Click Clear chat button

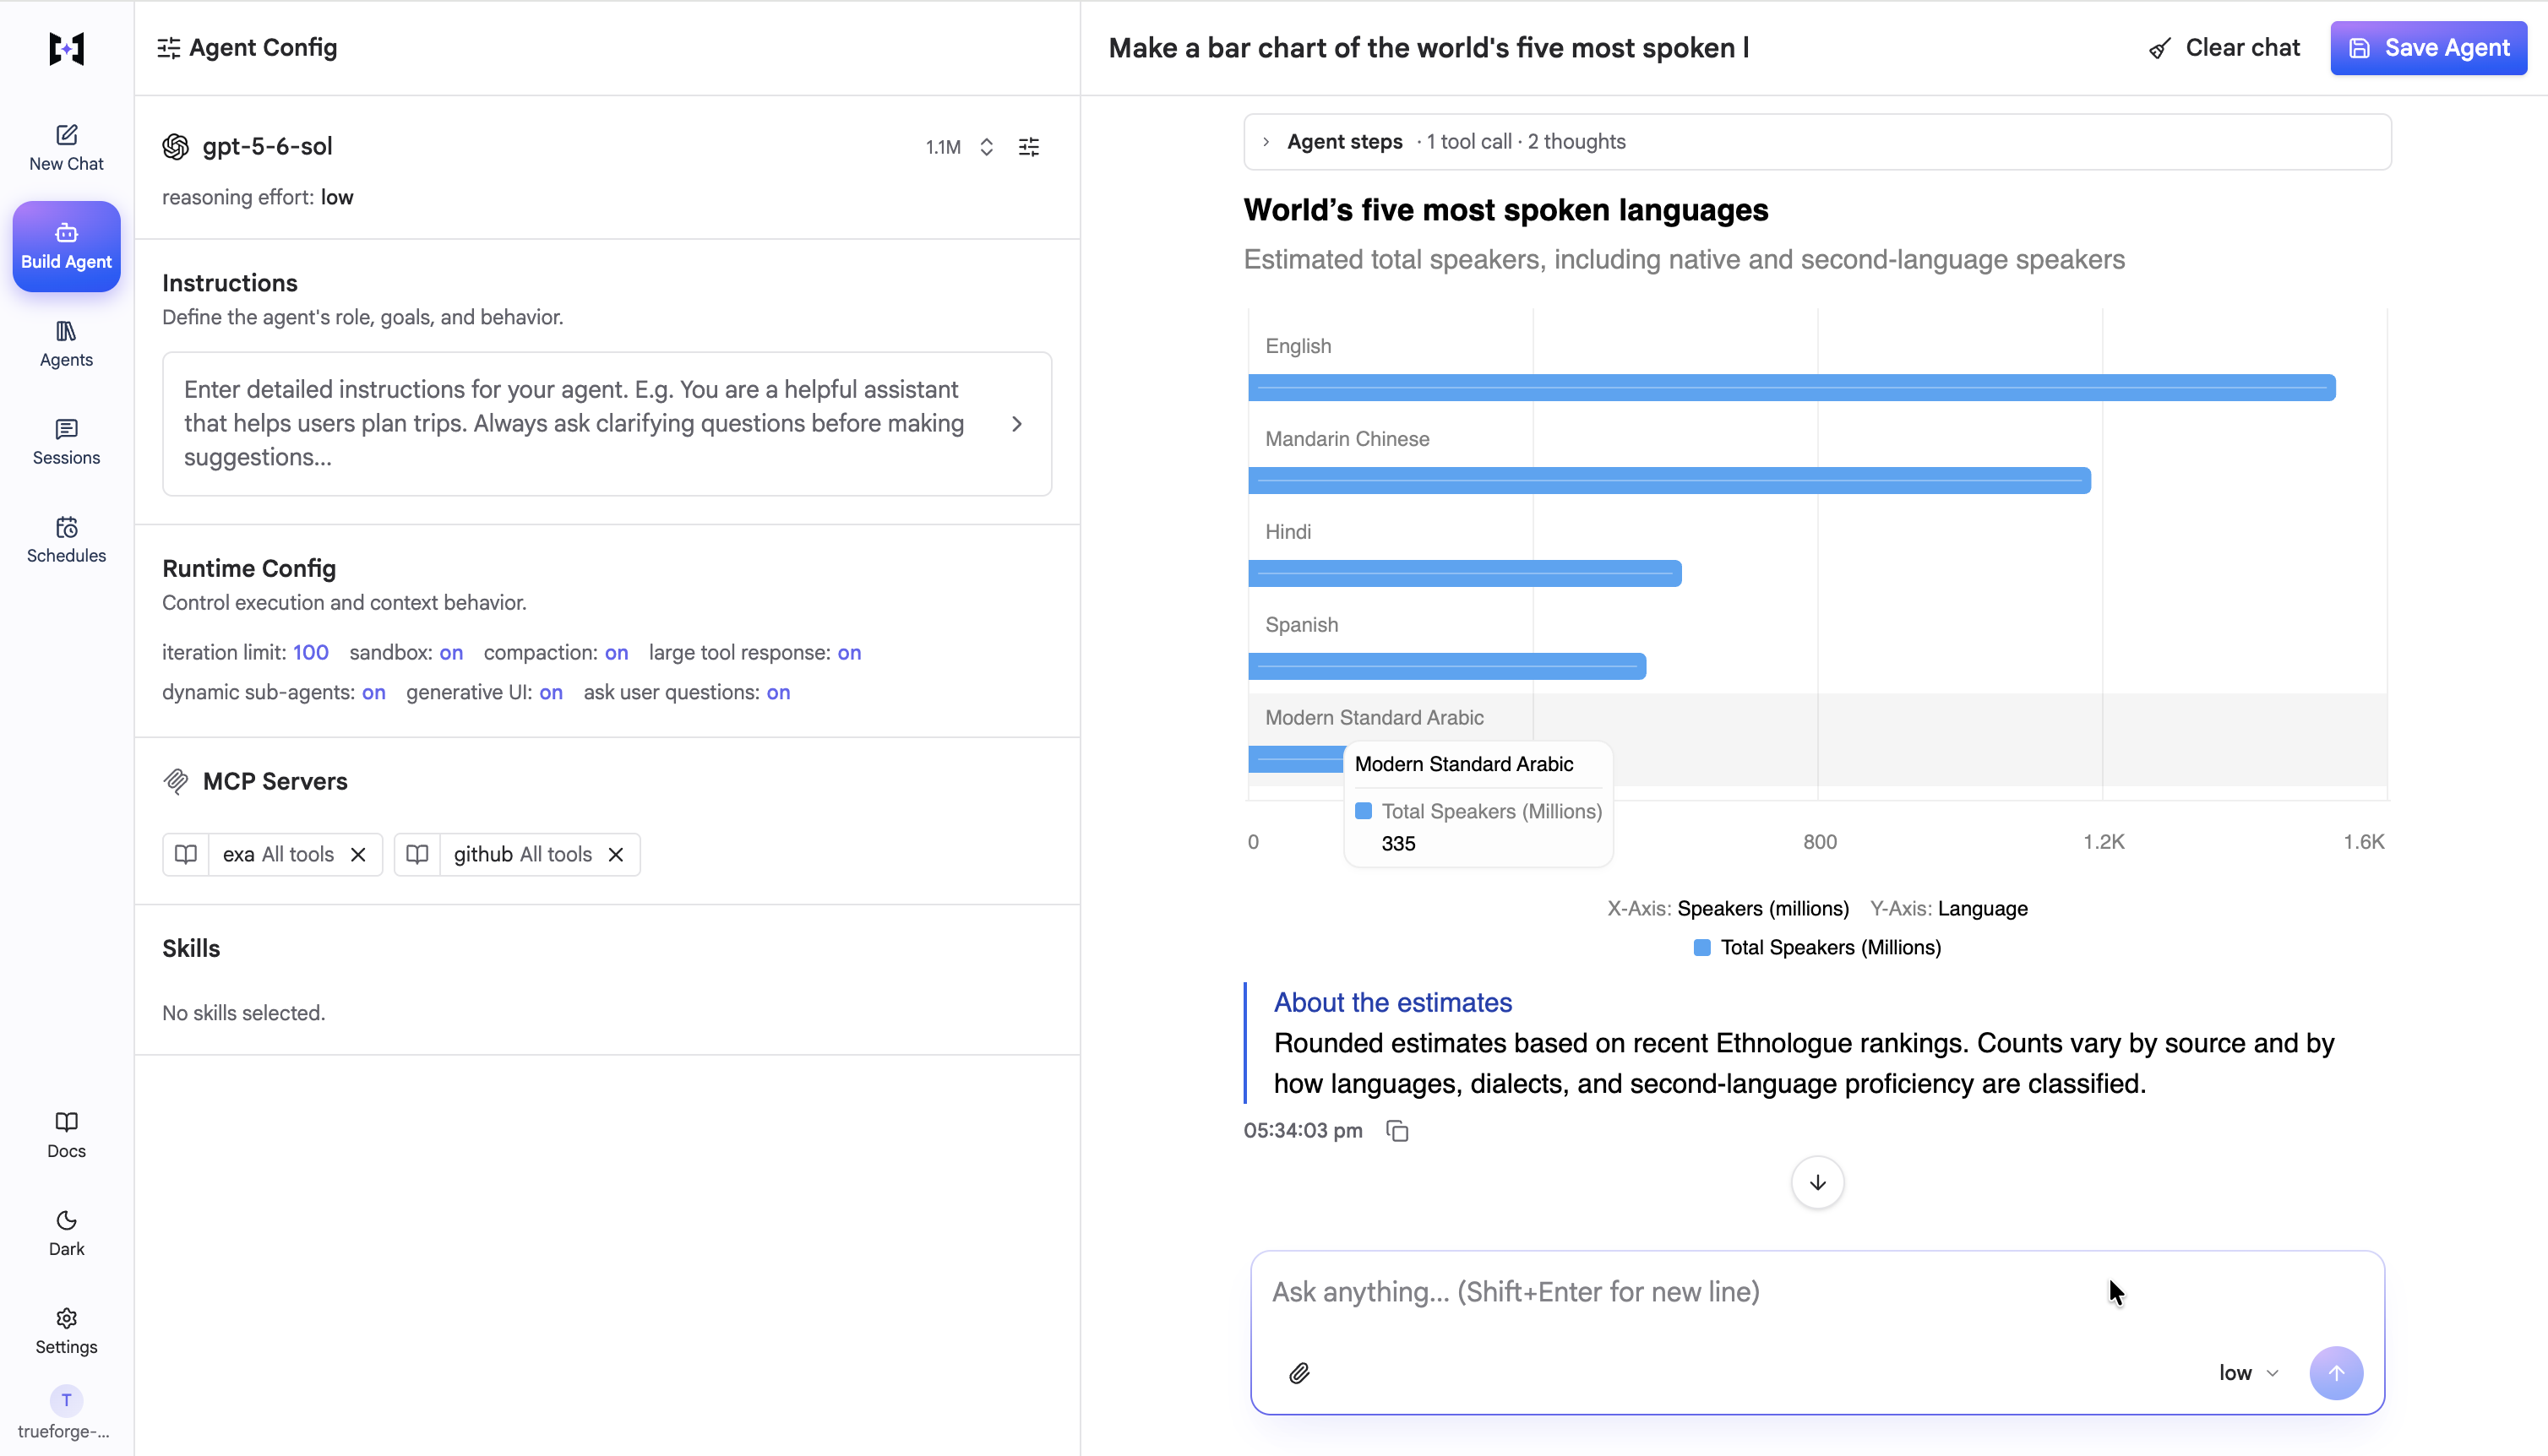(2224, 47)
